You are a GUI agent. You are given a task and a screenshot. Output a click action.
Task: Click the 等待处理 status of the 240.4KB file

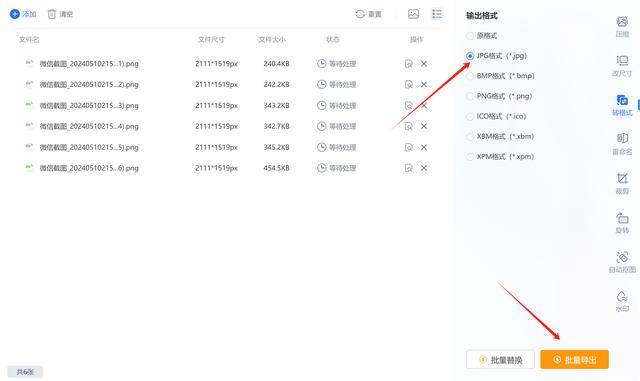pos(337,64)
